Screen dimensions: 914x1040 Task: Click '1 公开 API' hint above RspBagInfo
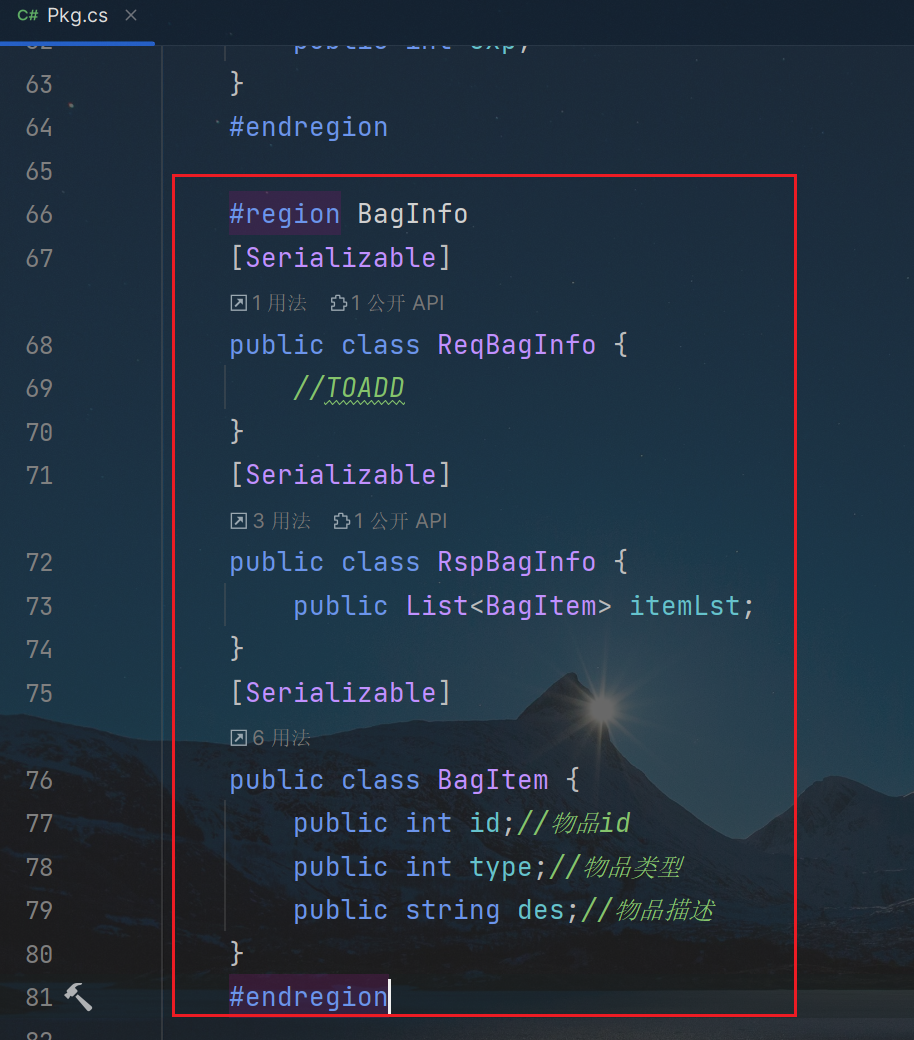click(x=390, y=521)
